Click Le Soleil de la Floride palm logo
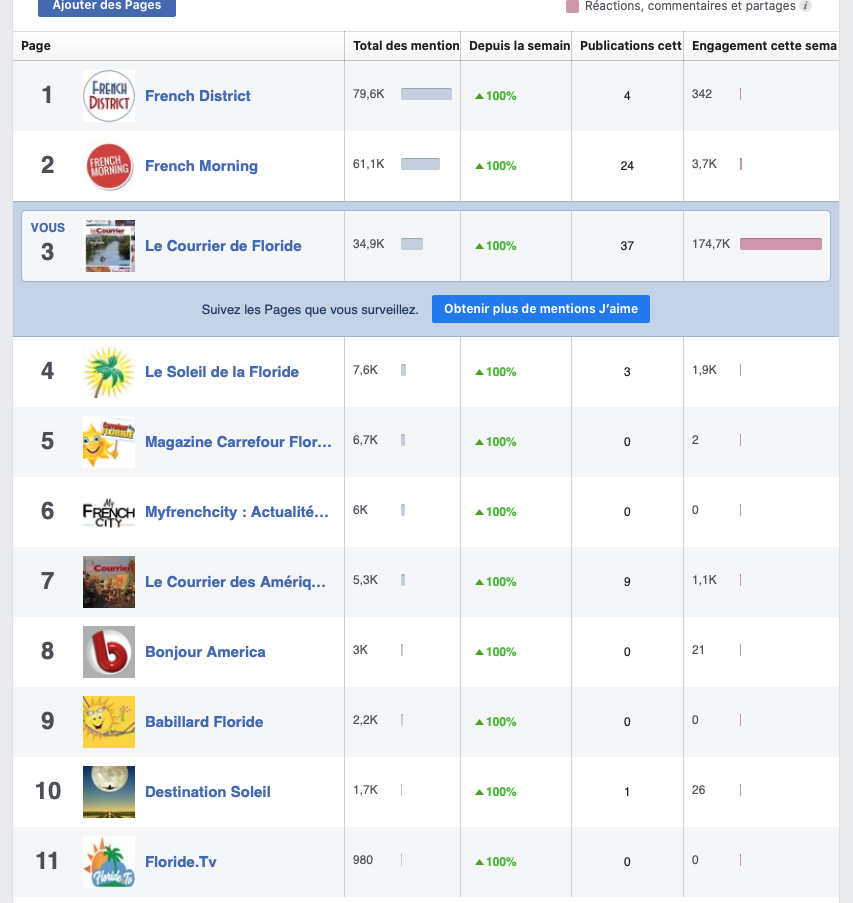 (109, 372)
